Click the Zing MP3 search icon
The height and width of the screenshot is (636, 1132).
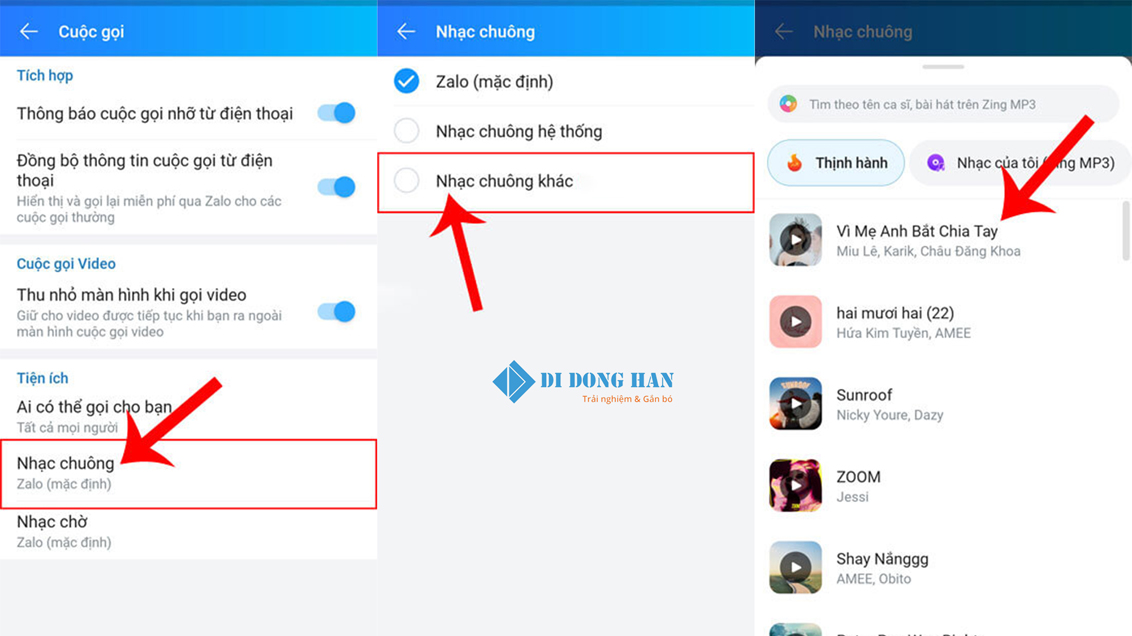pyautogui.click(x=789, y=104)
